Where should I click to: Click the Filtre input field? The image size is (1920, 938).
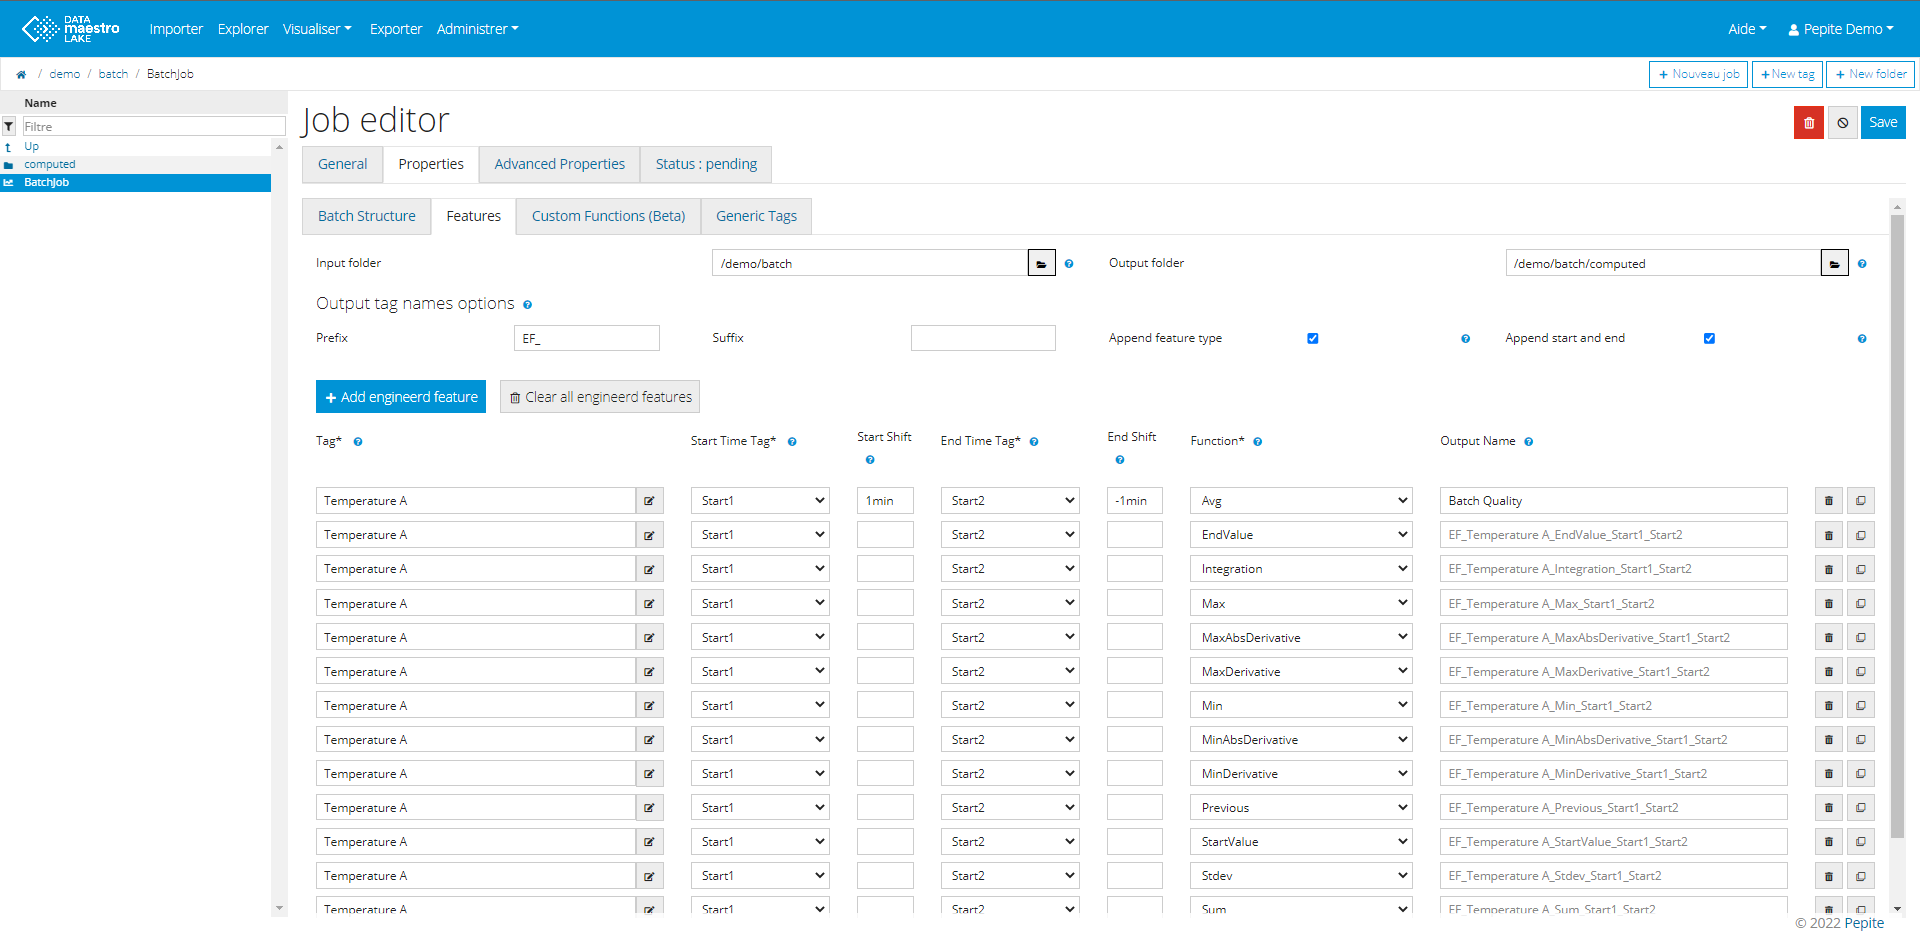point(154,127)
